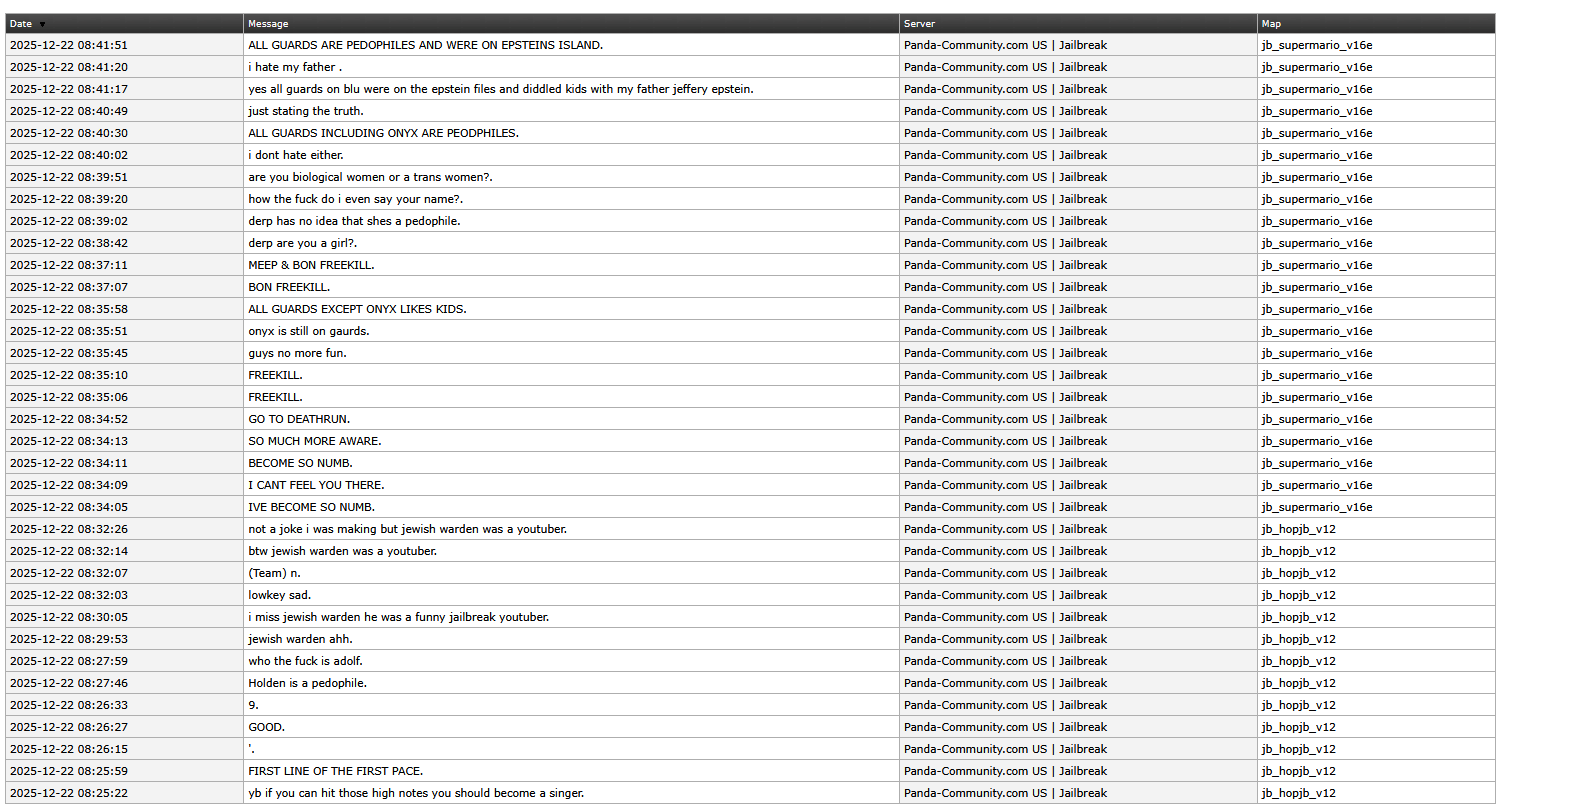Image resolution: width=1569 pixels, height=804 pixels.
Task: Select the message about hitting high notes
Action: pos(416,793)
